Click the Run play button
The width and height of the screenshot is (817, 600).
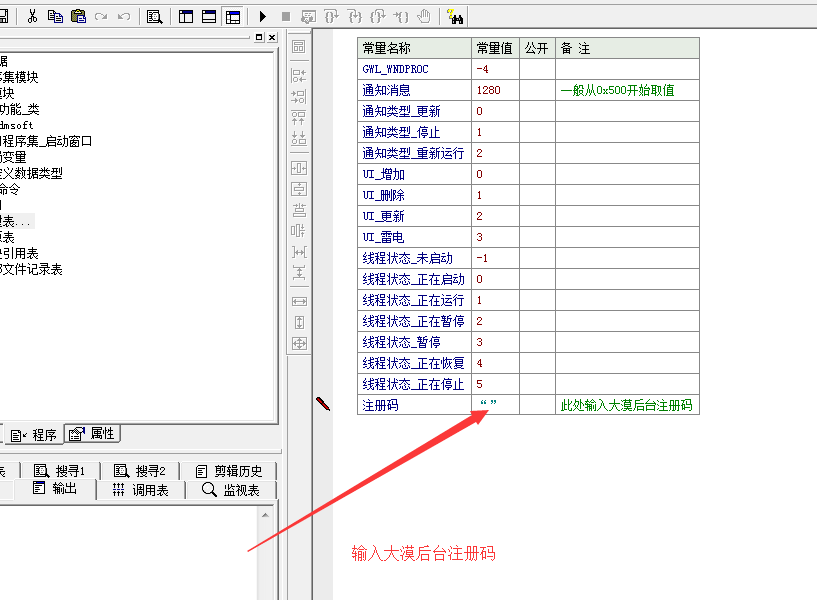coord(263,17)
